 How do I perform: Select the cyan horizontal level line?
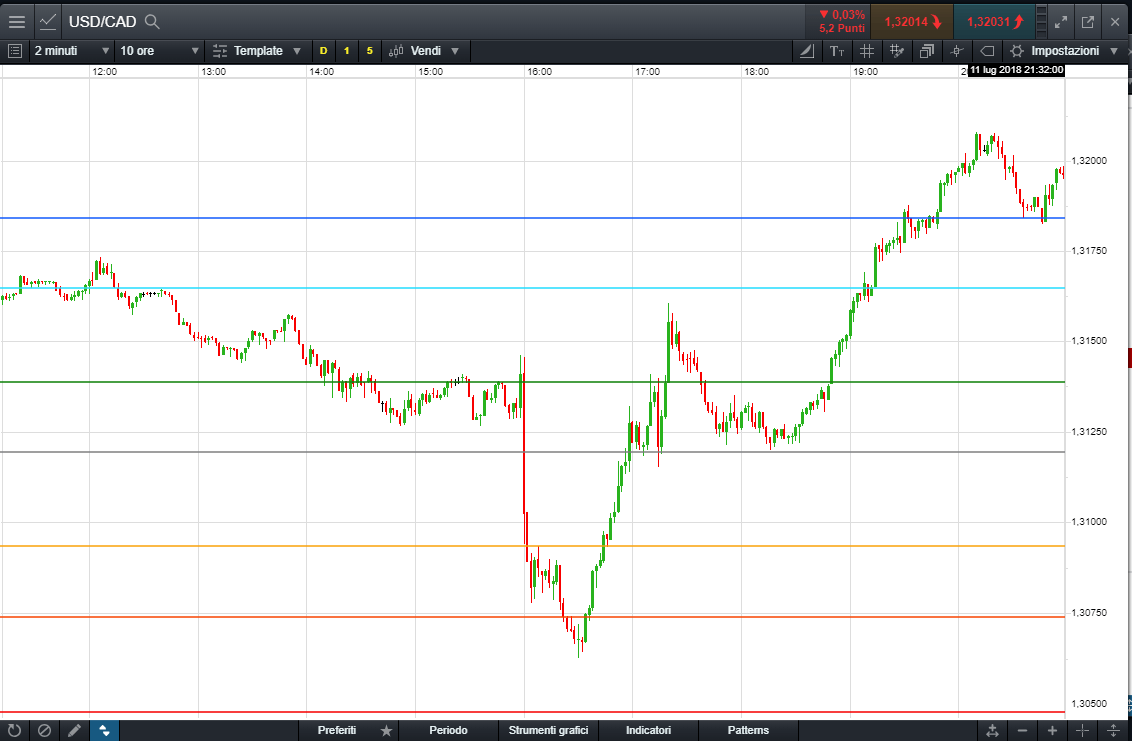point(532,287)
